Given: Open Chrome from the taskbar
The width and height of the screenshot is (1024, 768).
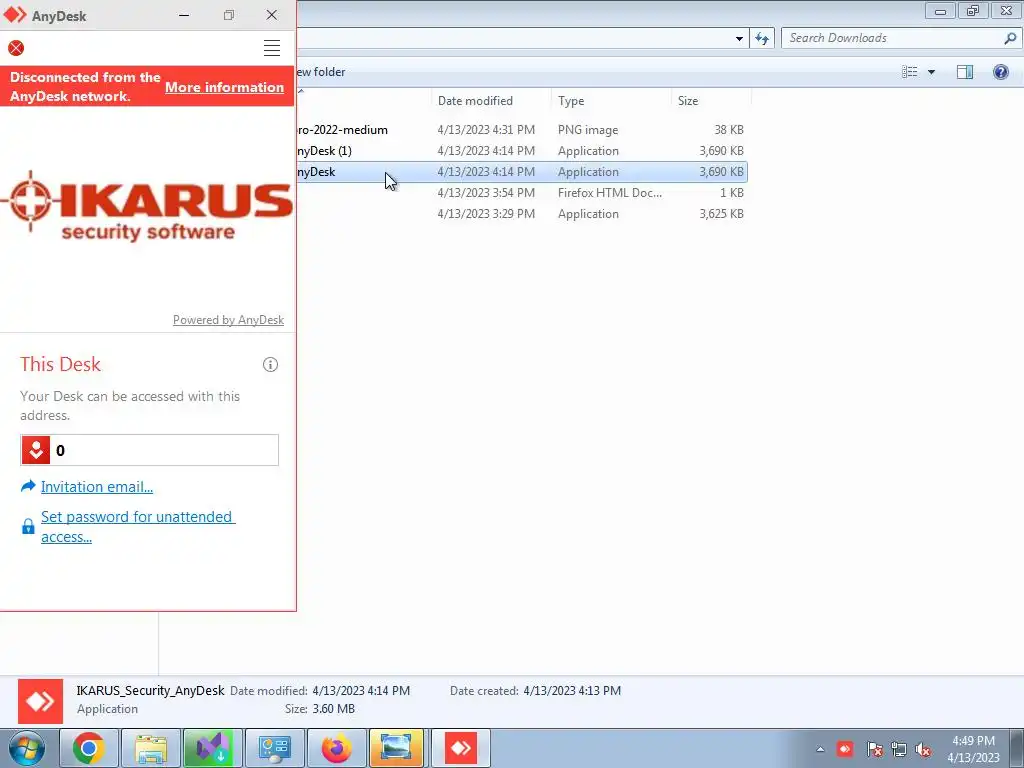Looking at the screenshot, I should pos(89,748).
